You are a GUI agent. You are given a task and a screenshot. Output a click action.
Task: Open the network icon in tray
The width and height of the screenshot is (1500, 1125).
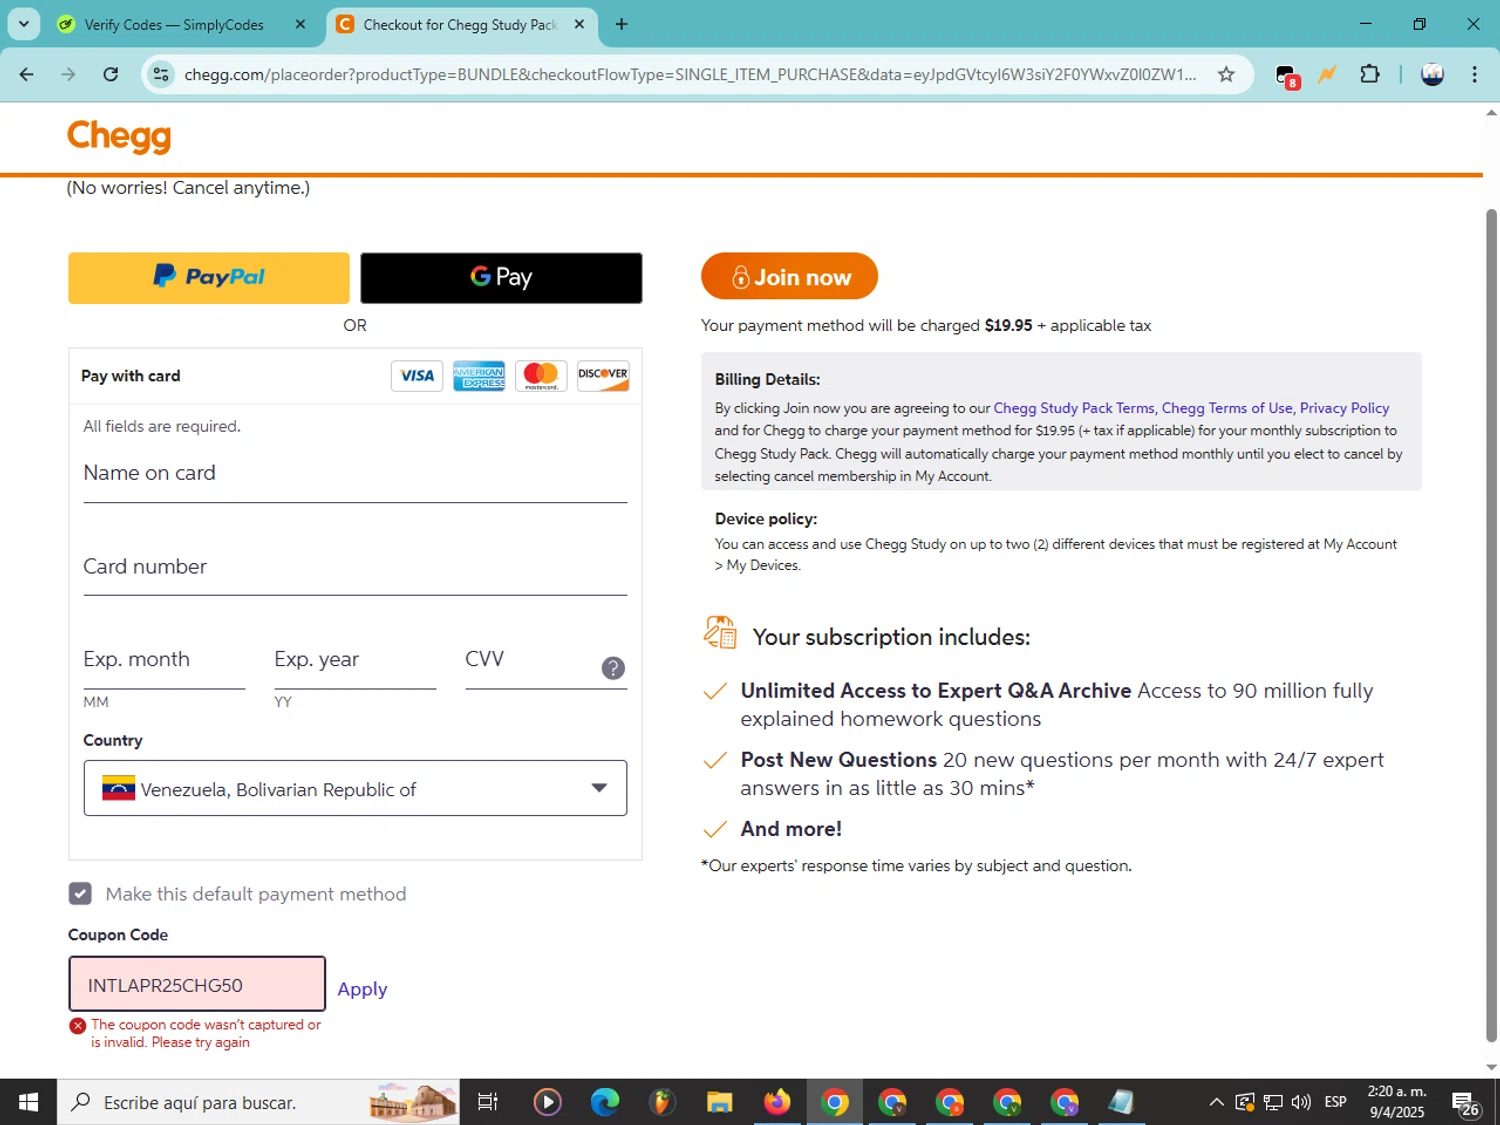[x=1273, y=1102]
